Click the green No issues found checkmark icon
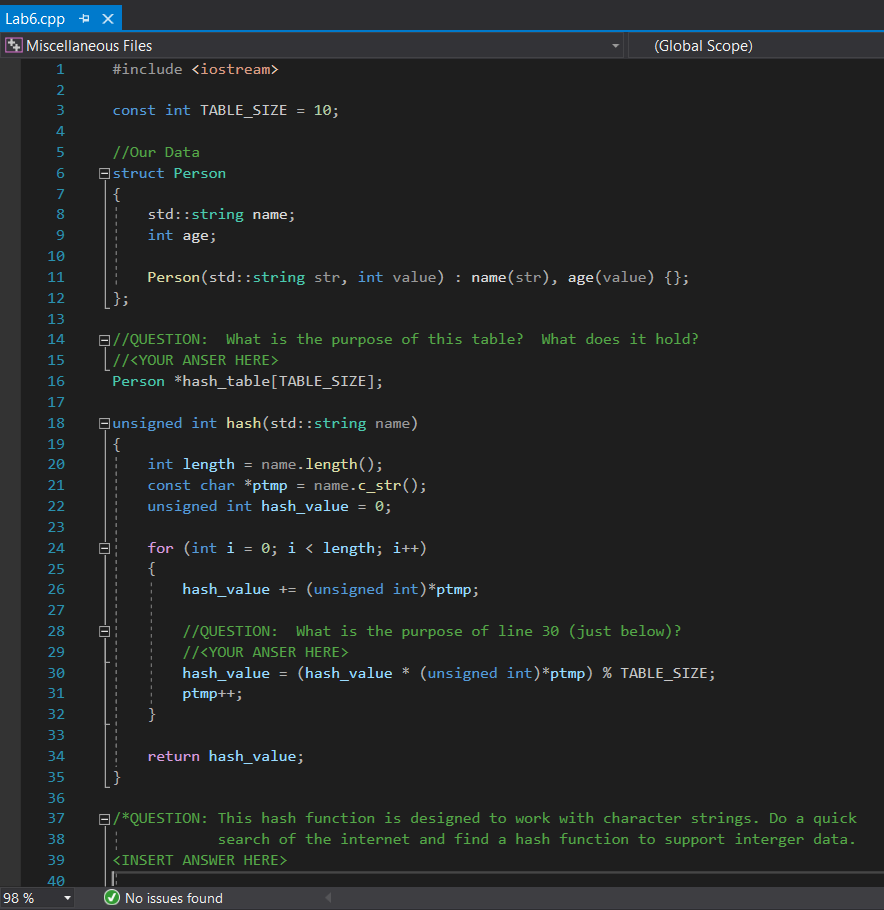 (x=112, y=897)
